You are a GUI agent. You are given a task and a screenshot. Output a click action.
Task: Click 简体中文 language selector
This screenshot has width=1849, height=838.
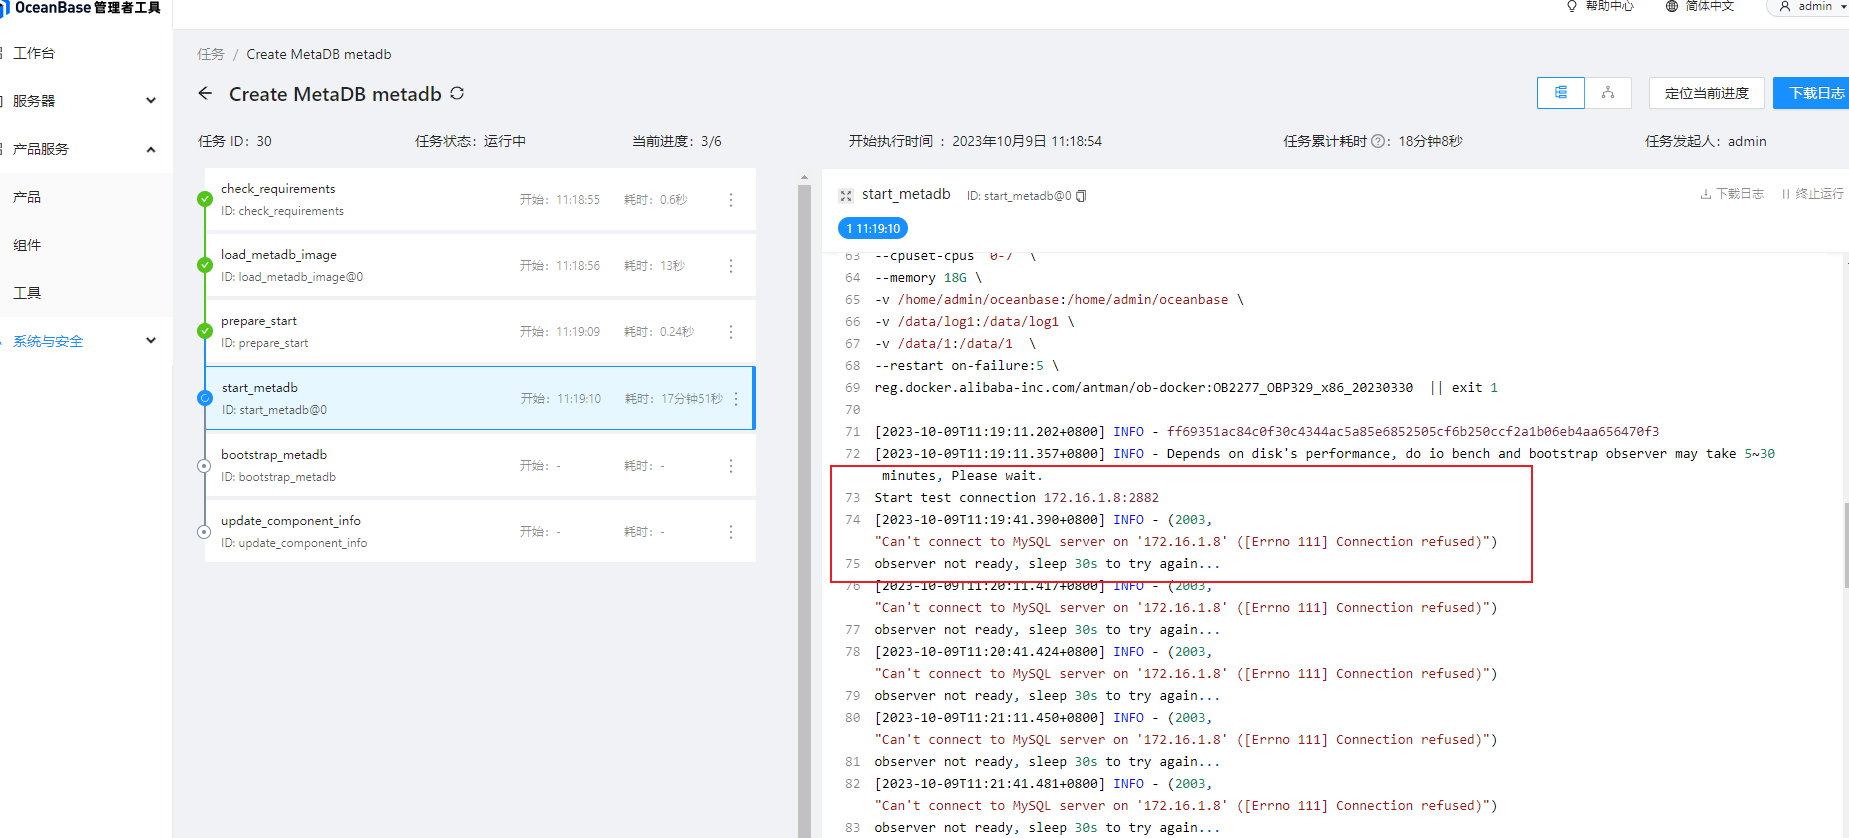[x=1709, y=6]
